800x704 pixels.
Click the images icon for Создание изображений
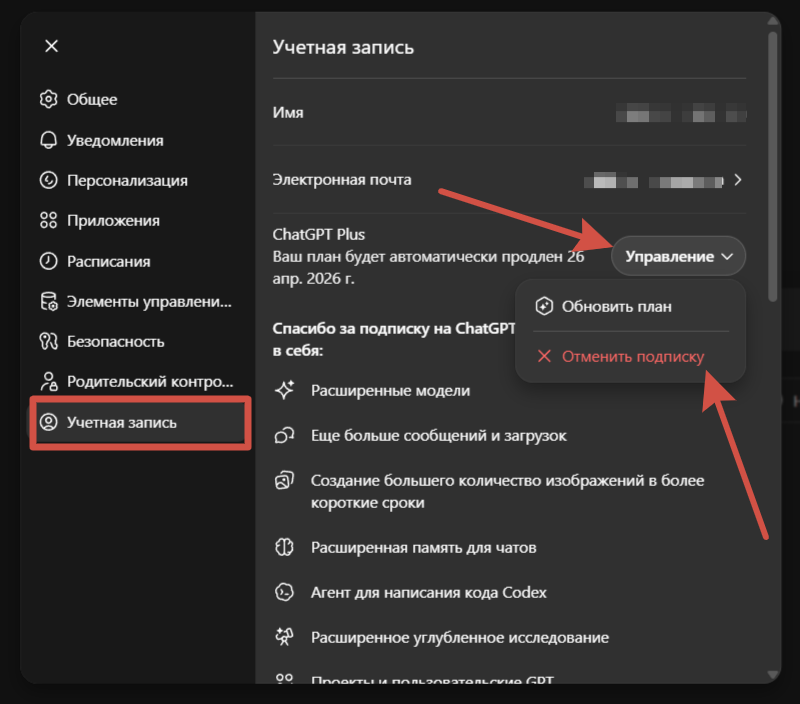click(x=285, y=480)
